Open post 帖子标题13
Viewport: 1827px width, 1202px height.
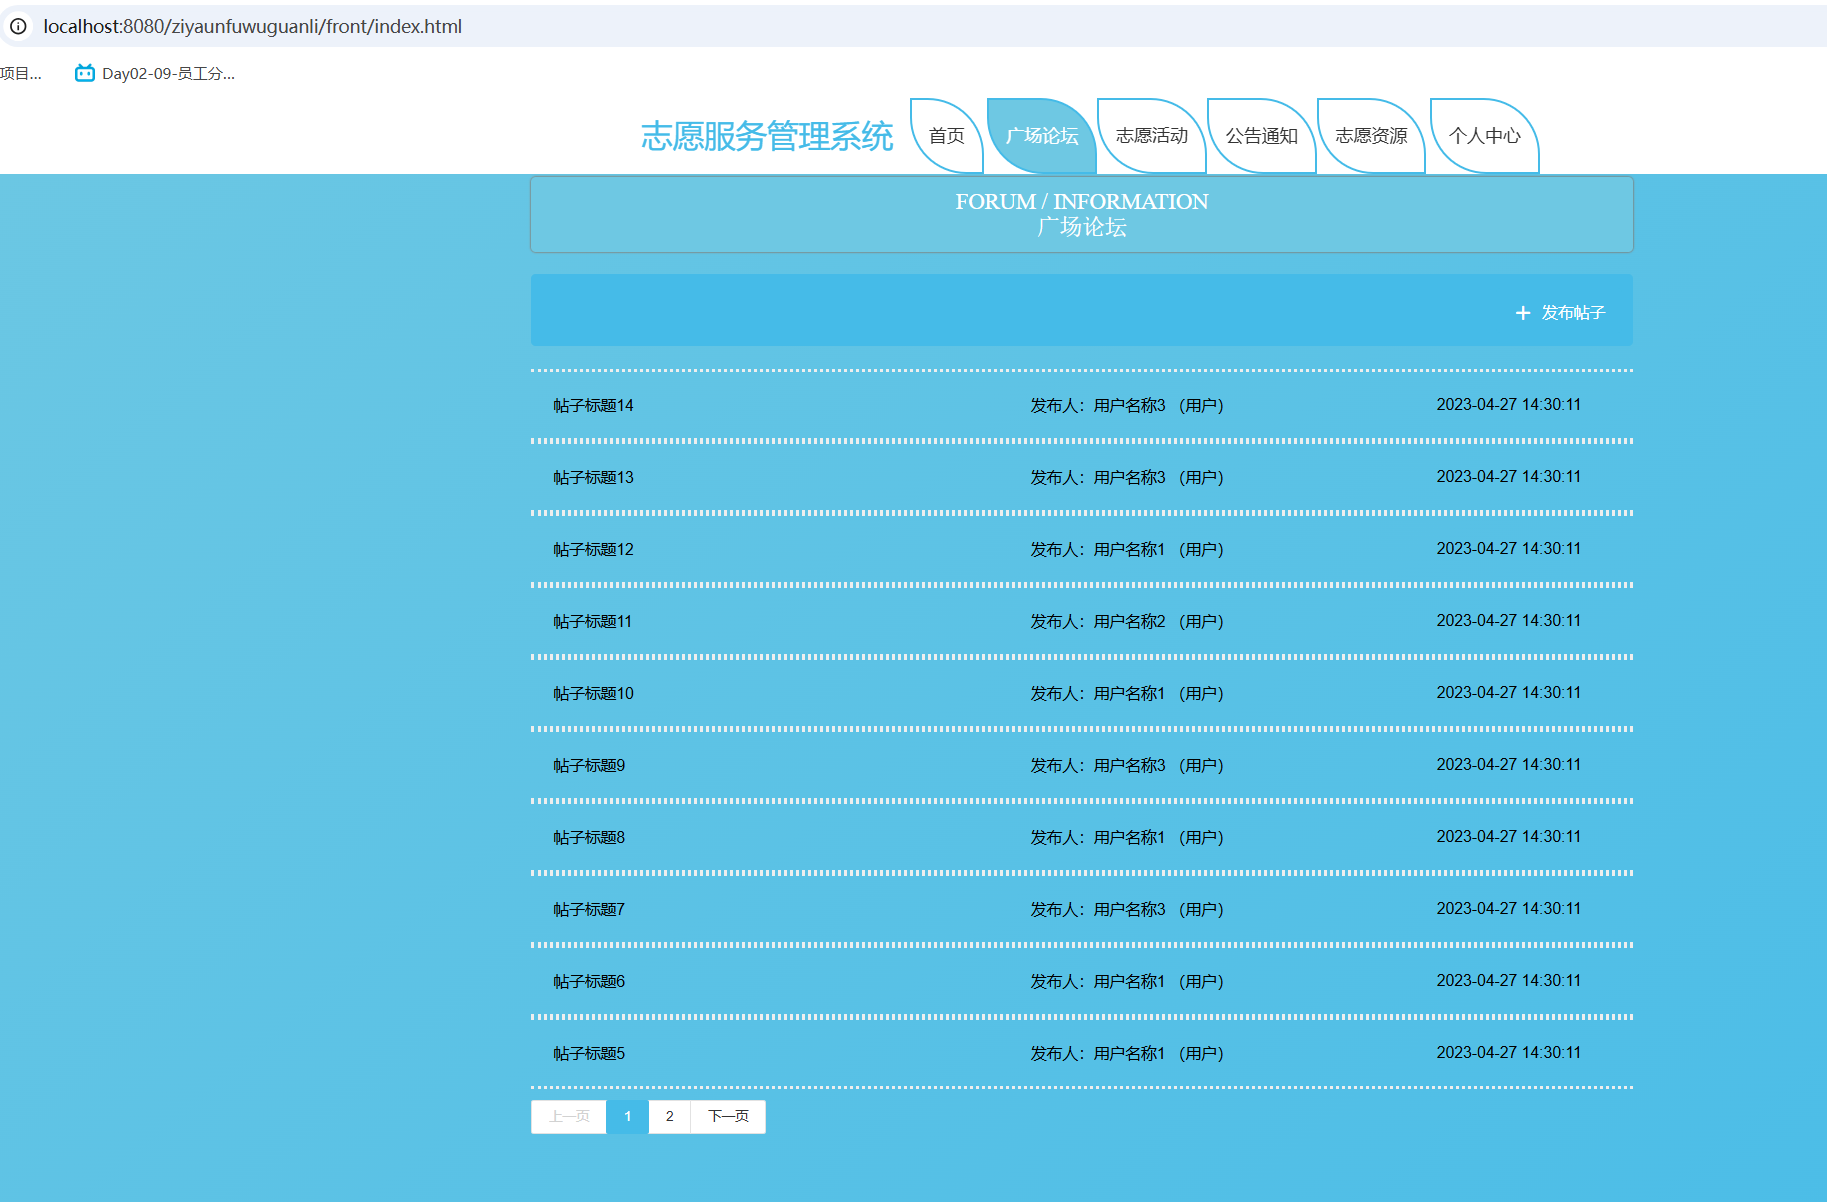594,478
